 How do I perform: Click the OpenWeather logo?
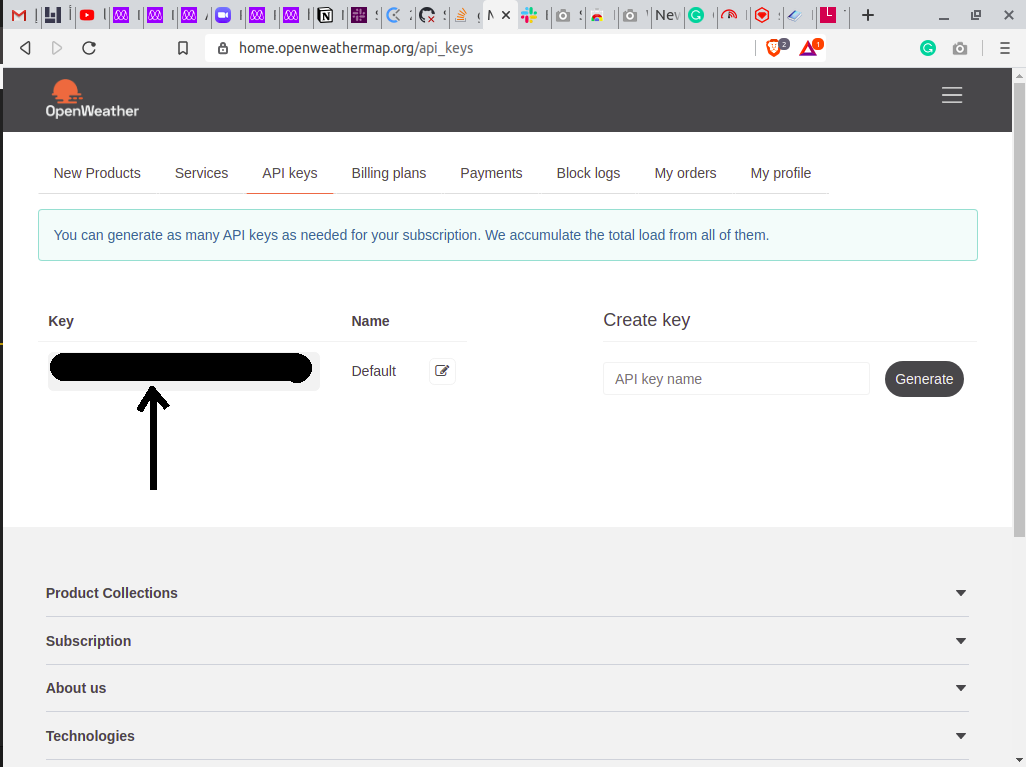(x=92, y=99)
